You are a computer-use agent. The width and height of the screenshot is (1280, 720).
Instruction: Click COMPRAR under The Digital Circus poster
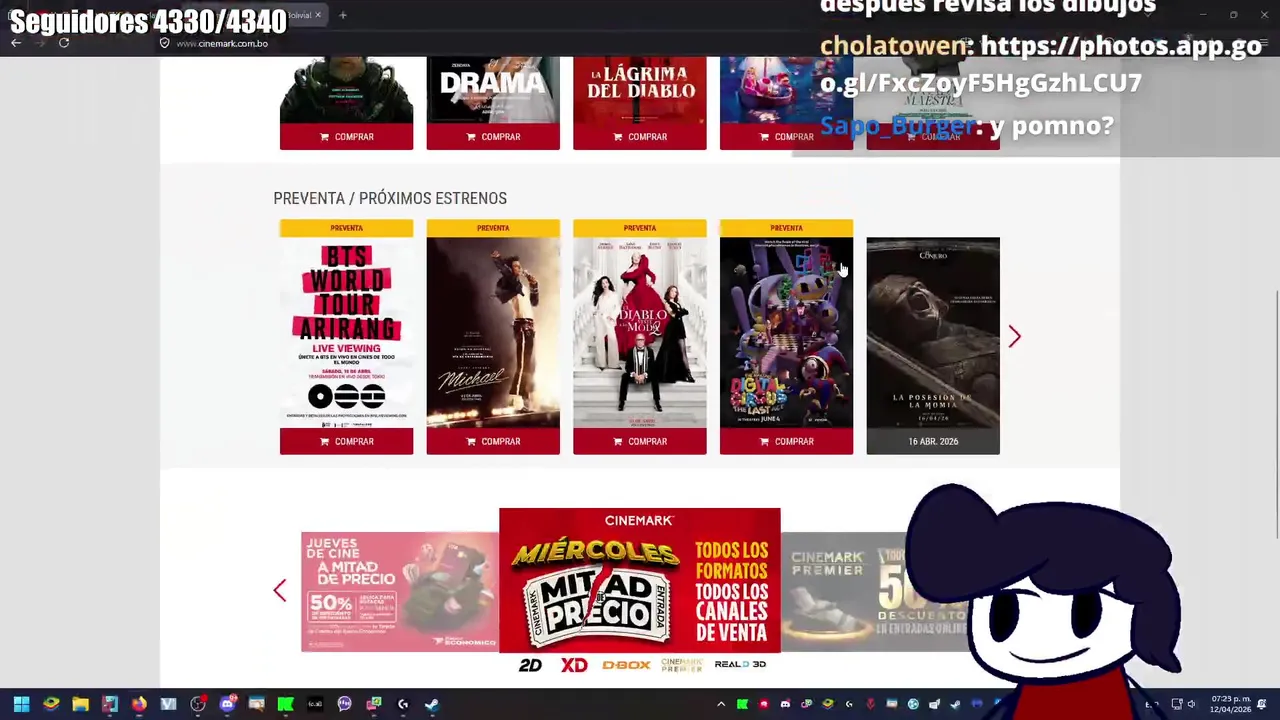[786, 441]
